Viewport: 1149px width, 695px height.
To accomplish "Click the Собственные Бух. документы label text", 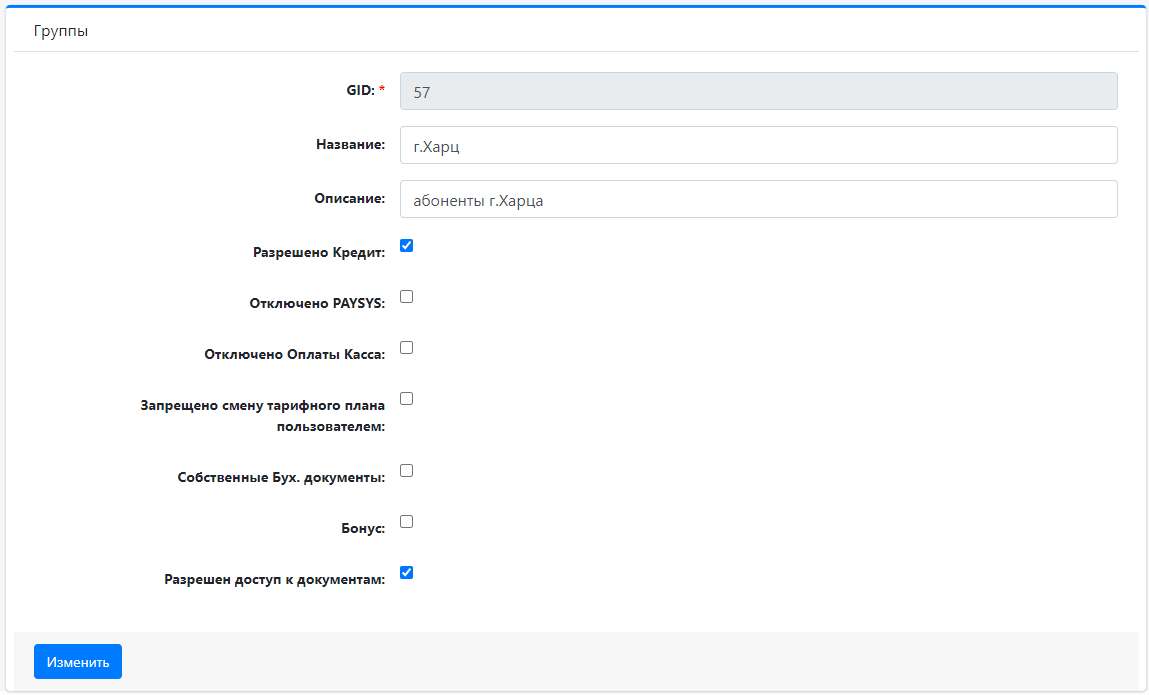I will 281,477.
